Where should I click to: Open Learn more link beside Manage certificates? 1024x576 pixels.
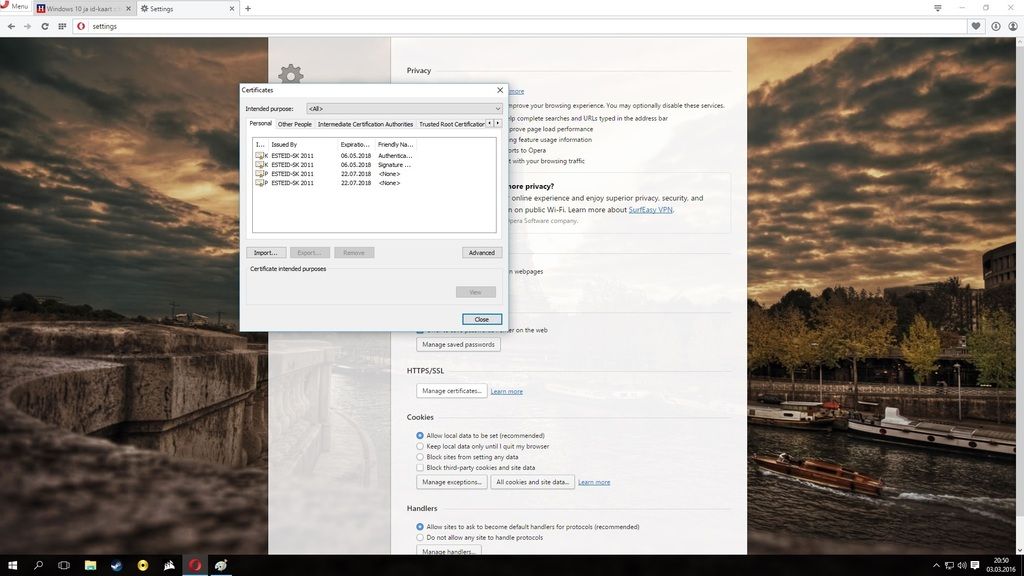point(507,391)
